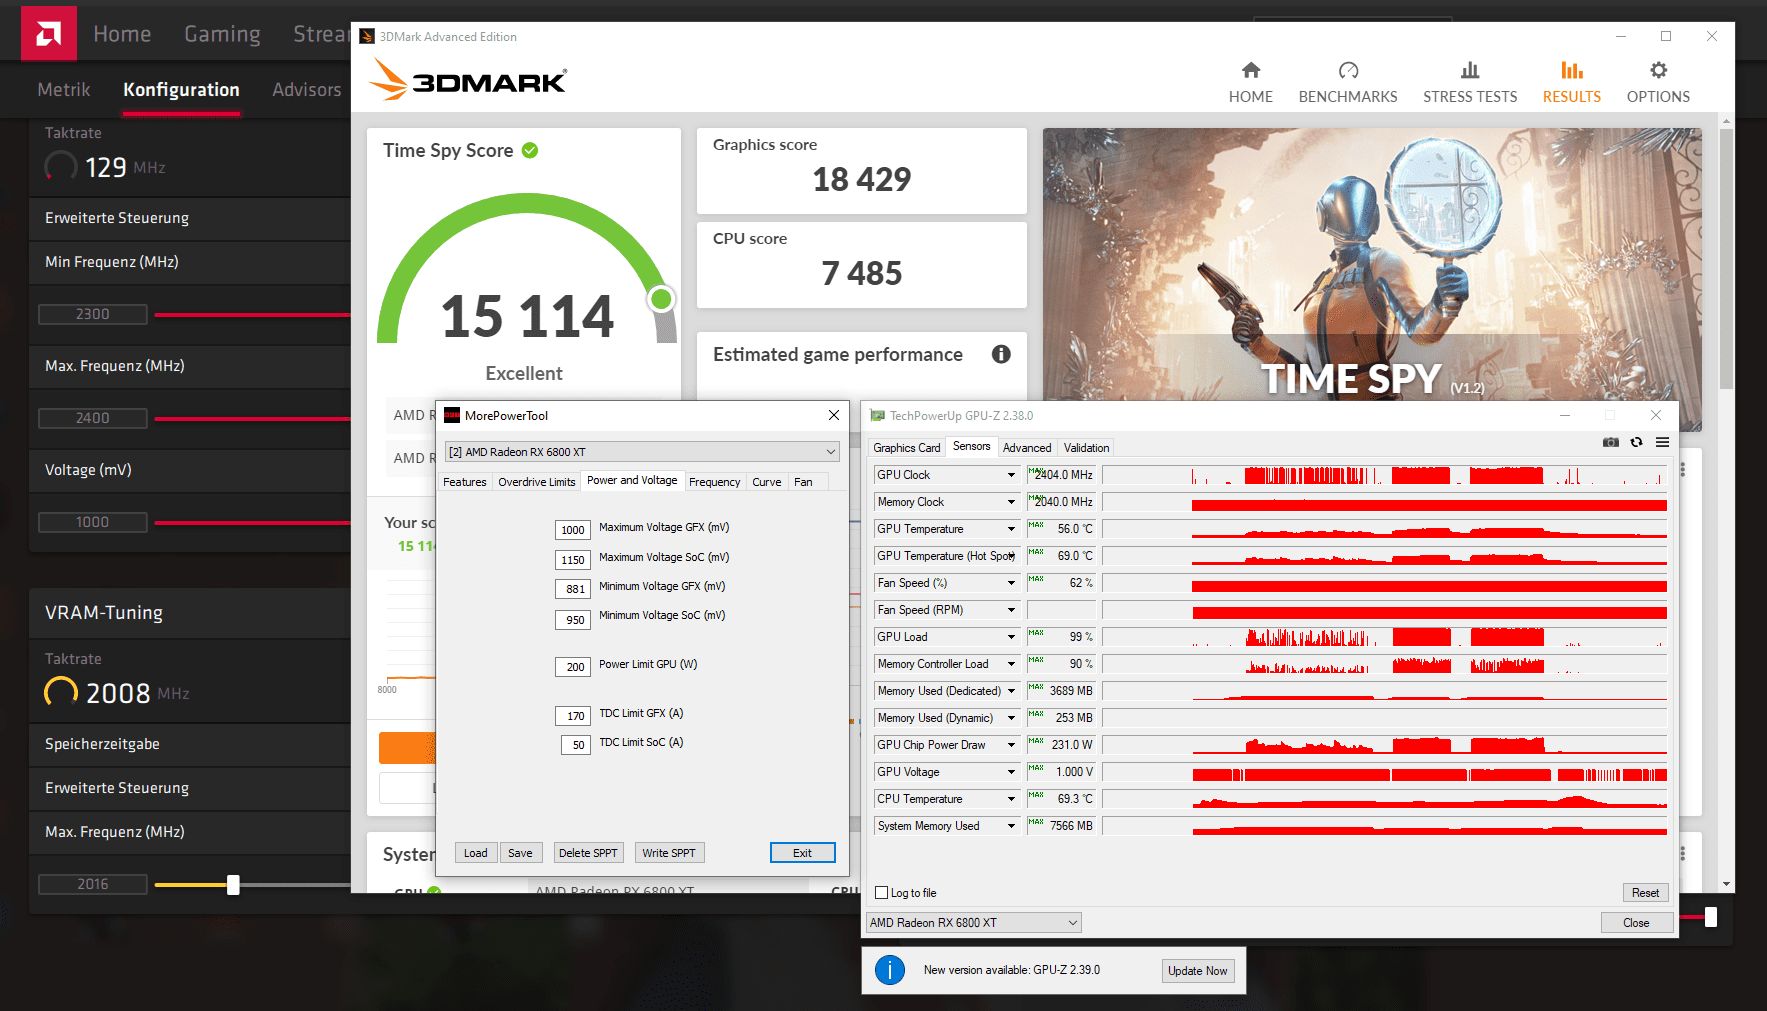Click the MorePowerTool title bar icon

point(452,415)
